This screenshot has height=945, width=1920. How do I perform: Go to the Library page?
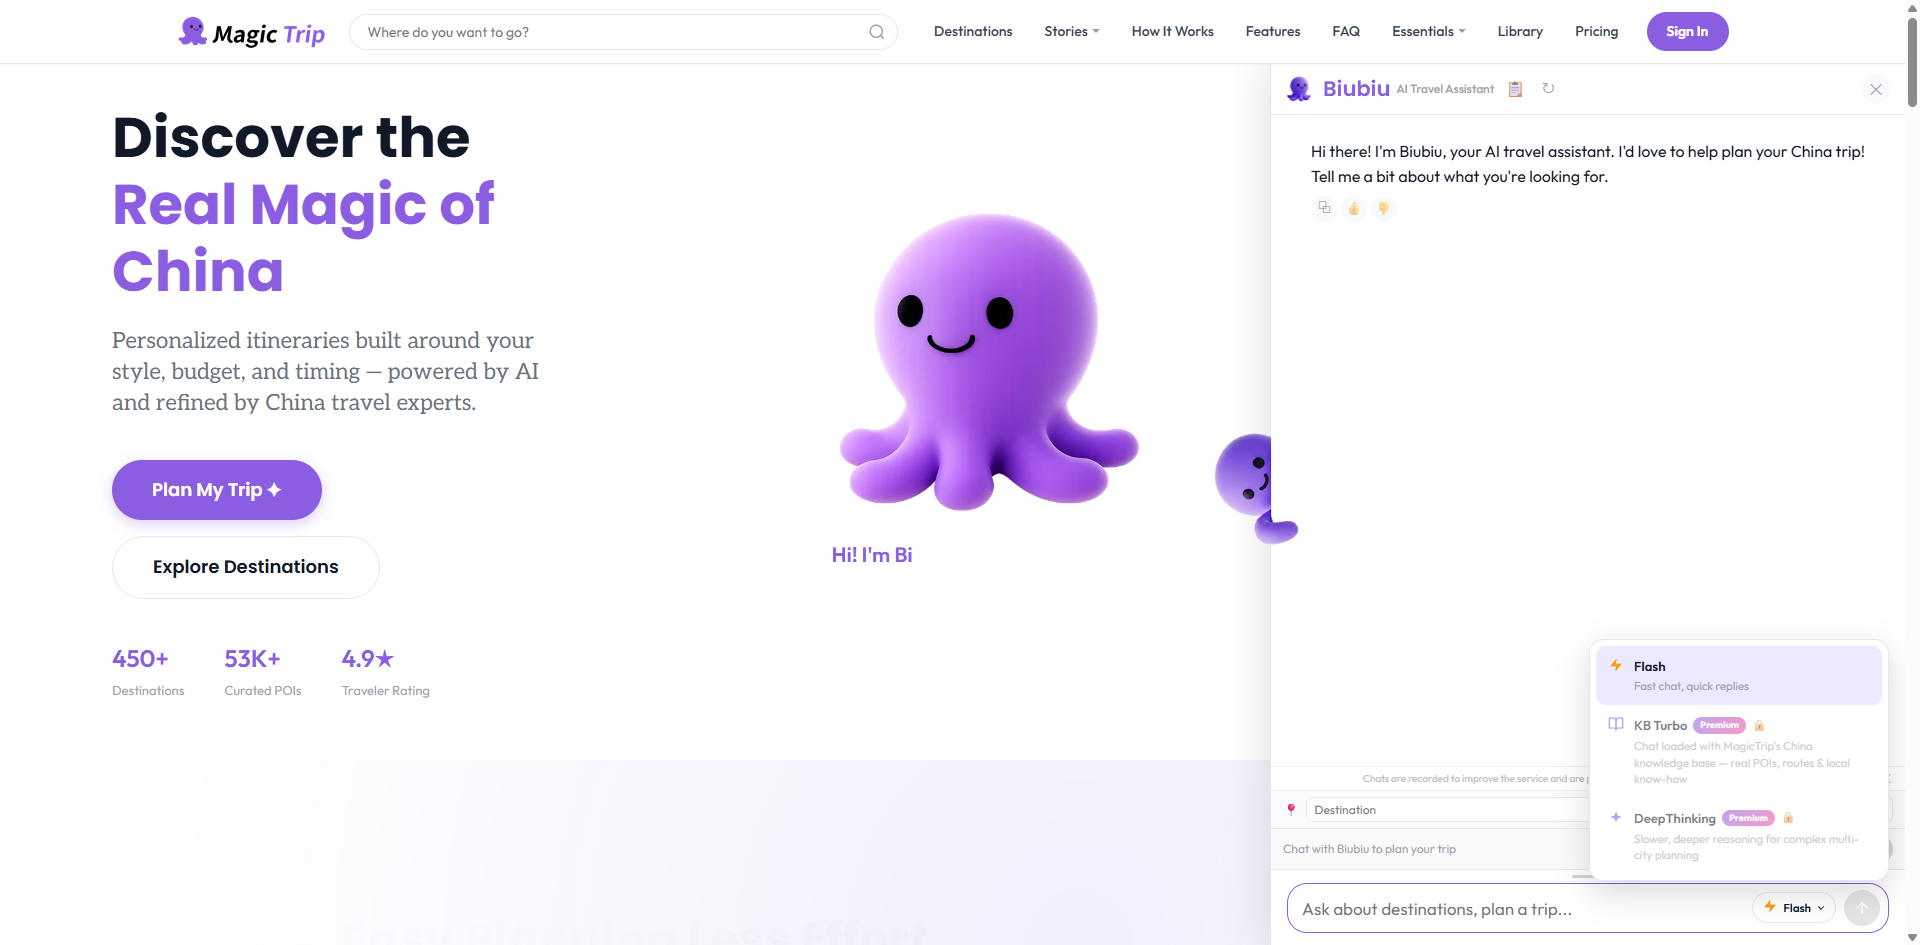[1520, 32]
